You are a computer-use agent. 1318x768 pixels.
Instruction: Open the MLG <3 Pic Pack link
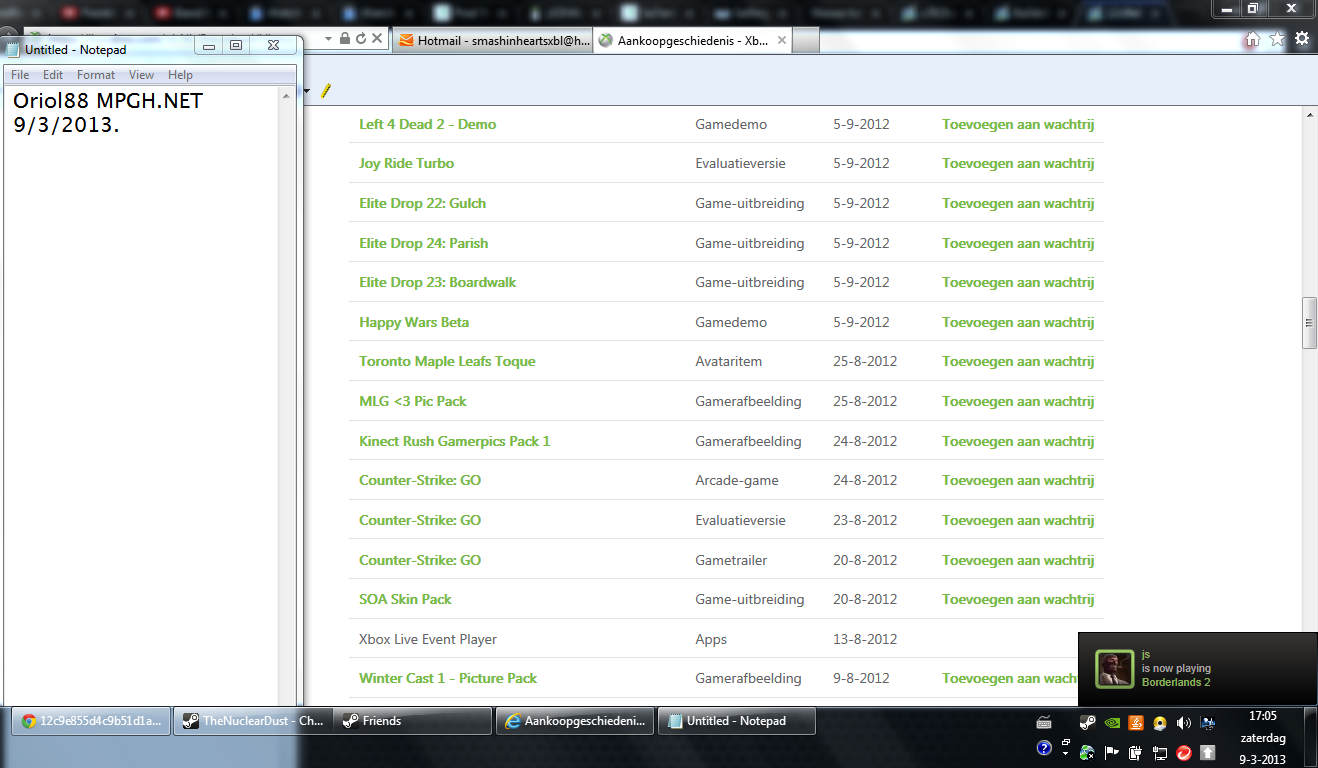click(413, 401)
